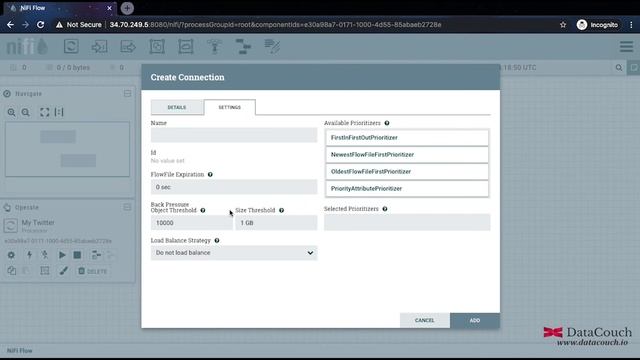Viewport: 640px width, 360px height.
Task: Edit the Size Threshold field
Action: [x=276, y=223]
